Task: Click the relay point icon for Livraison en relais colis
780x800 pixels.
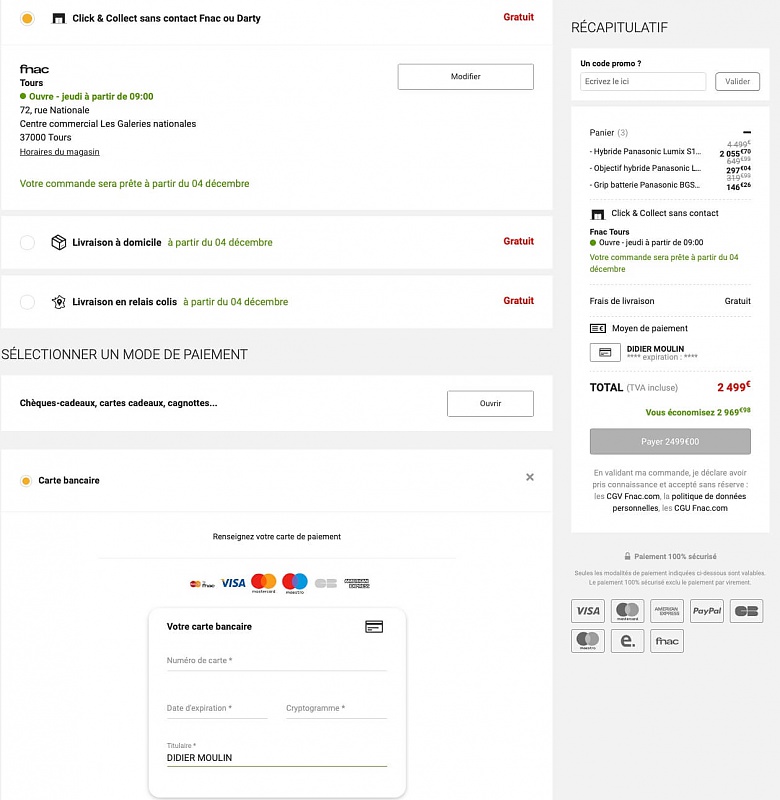Action: coord(58,302)
